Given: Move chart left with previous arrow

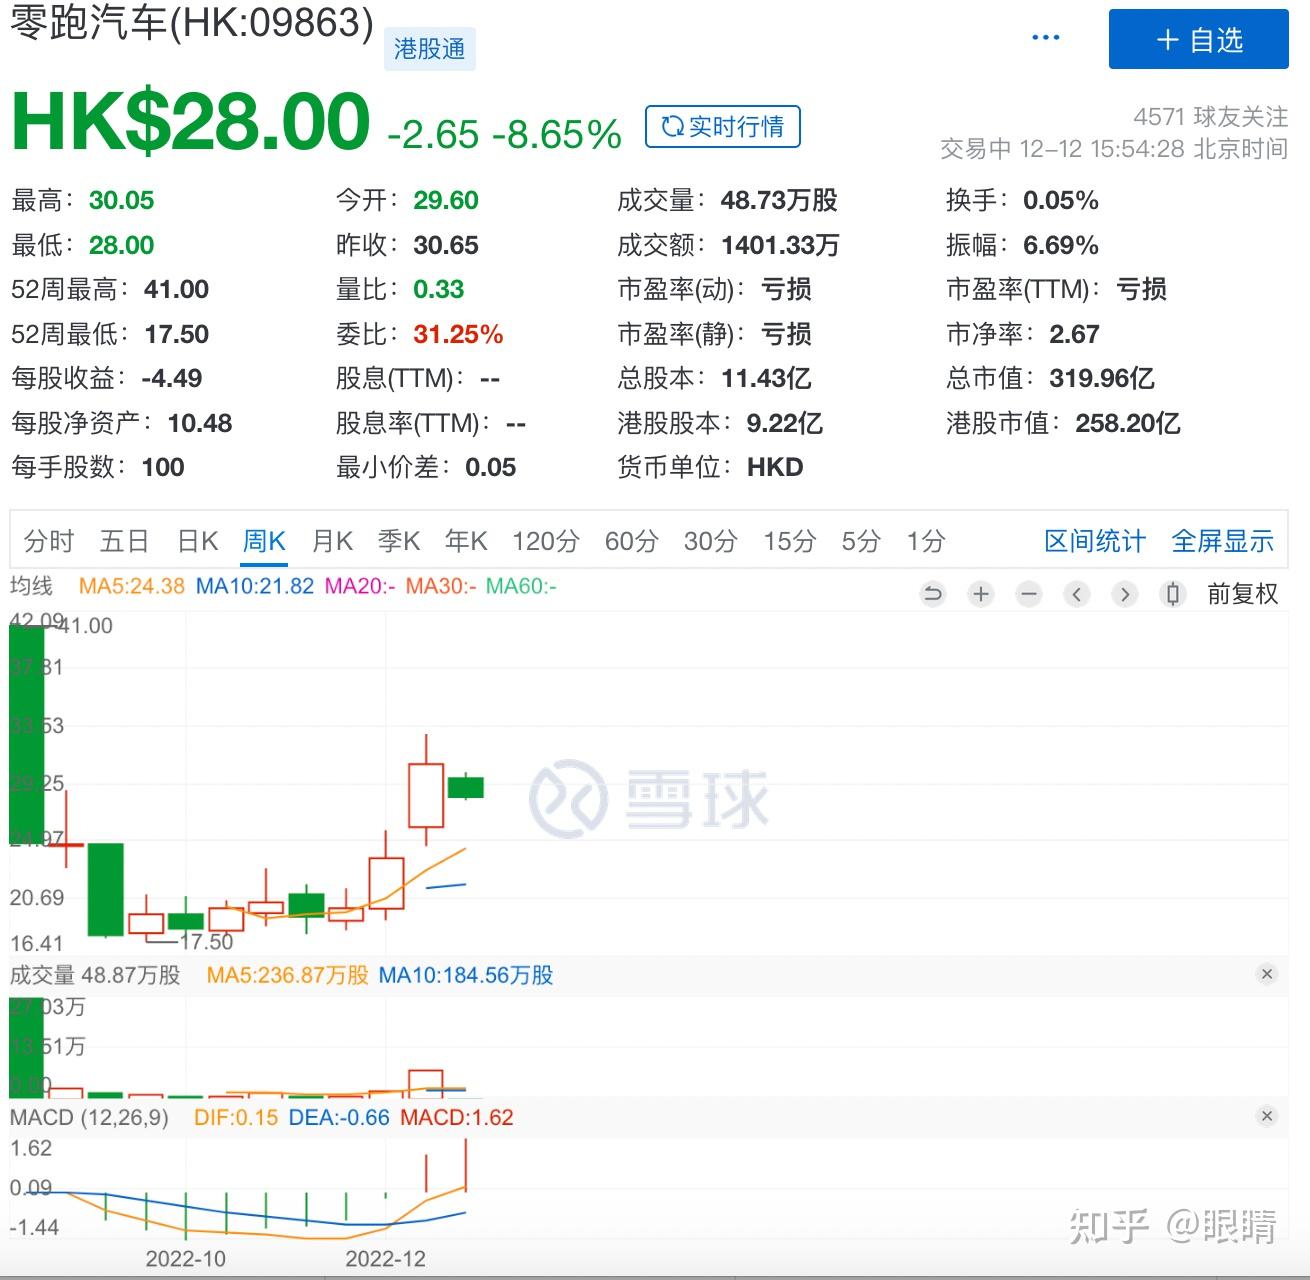Looking at the screenshot, I should coord(1077,594).
